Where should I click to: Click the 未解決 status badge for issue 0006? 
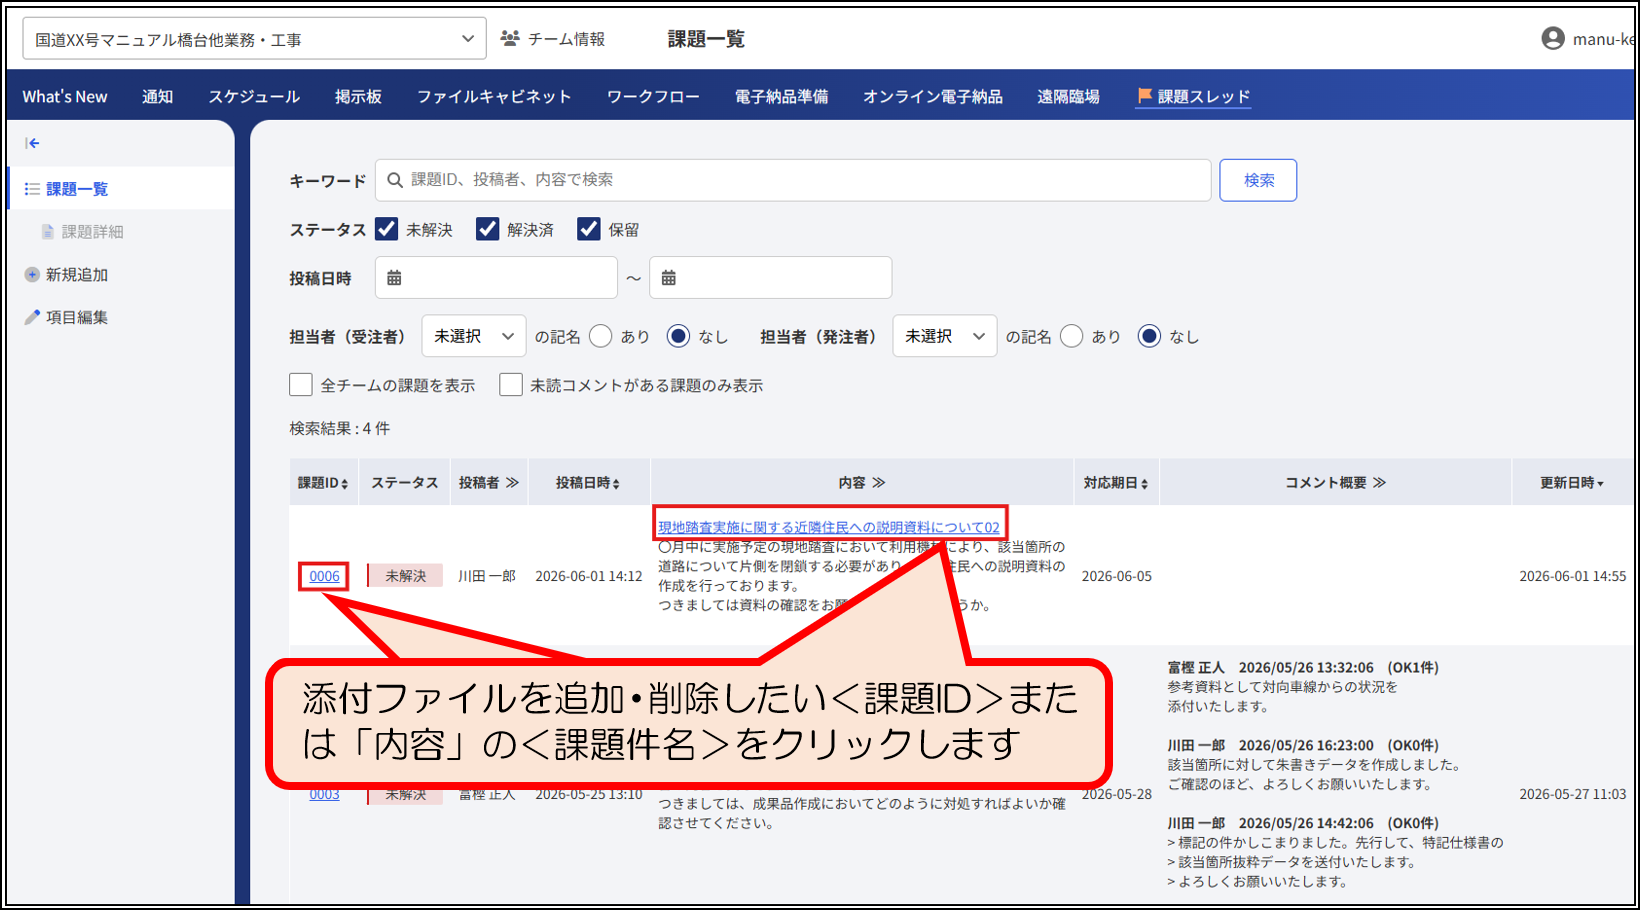point(405,576)
